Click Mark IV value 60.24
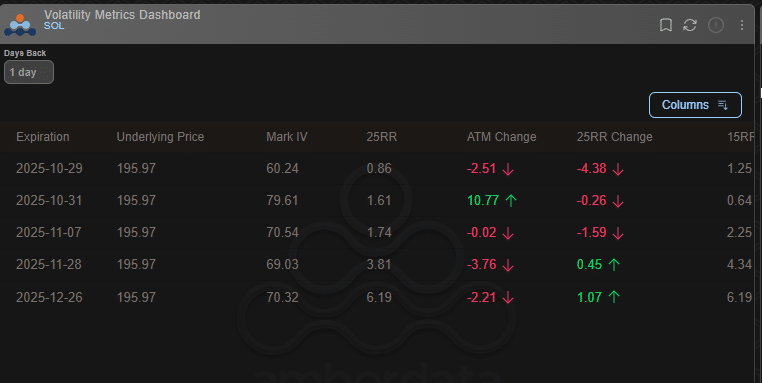 [282, 169]
